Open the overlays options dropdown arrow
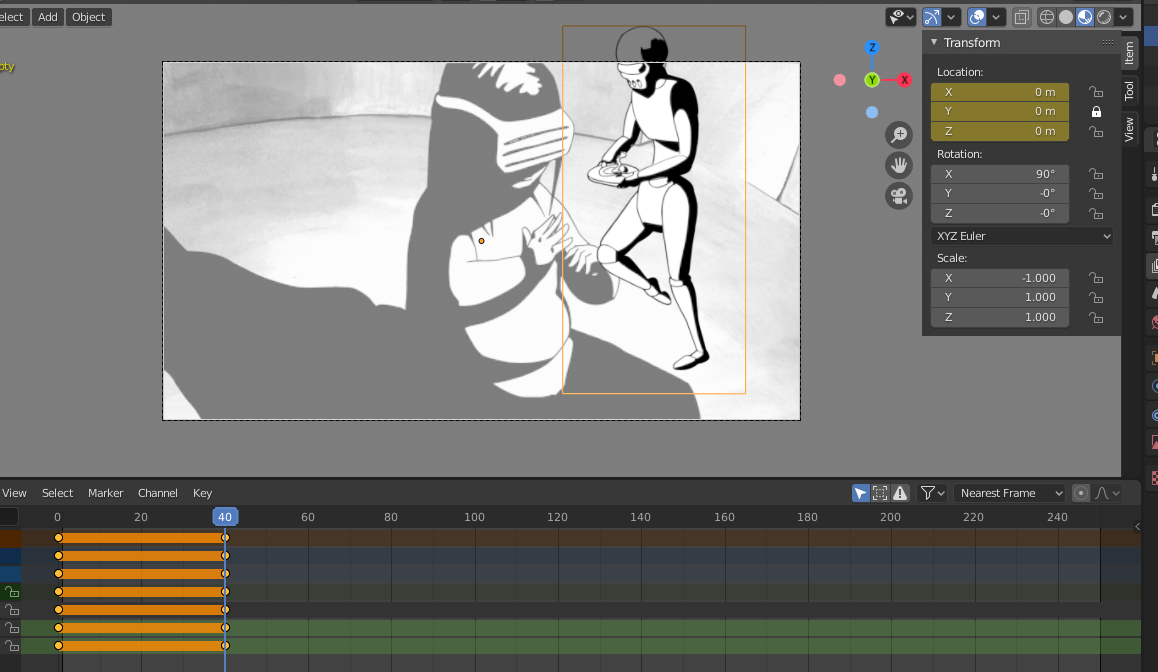The width and height of the screenshot is (1158, 672). click(996, 17)
